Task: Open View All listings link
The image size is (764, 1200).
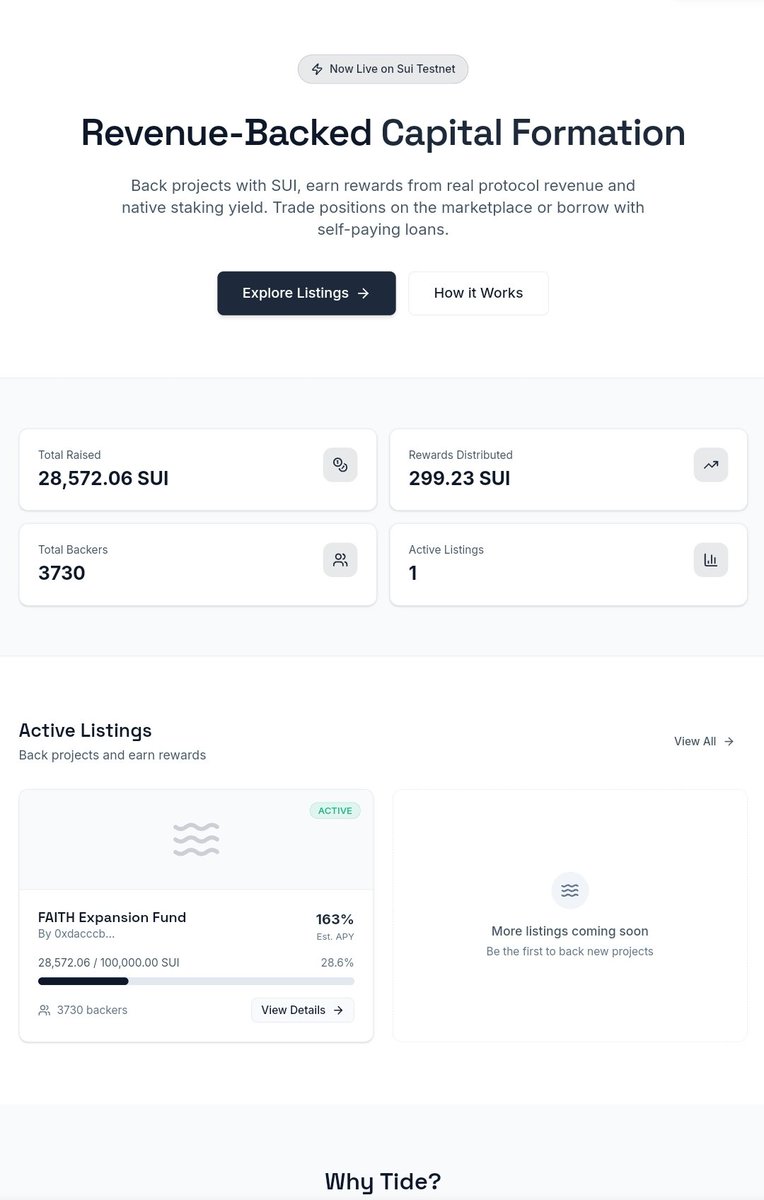Action: click(704, 741)
